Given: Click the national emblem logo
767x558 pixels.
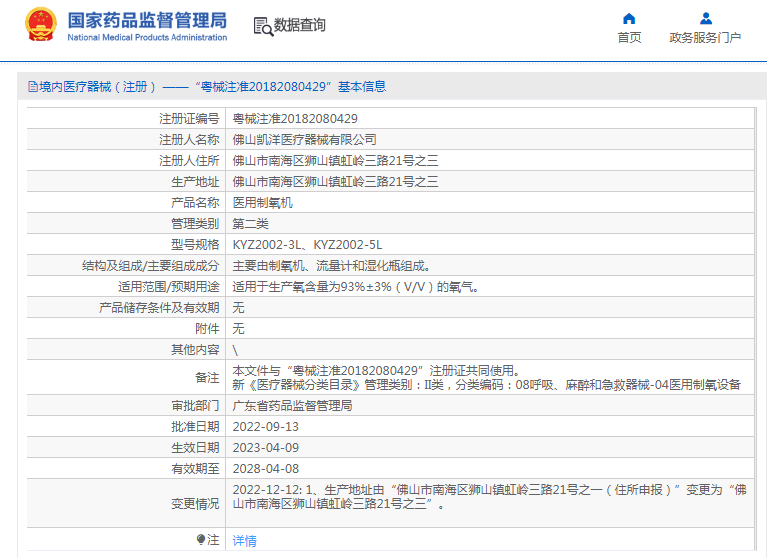Looking at the screenshot, I should 41,24.
